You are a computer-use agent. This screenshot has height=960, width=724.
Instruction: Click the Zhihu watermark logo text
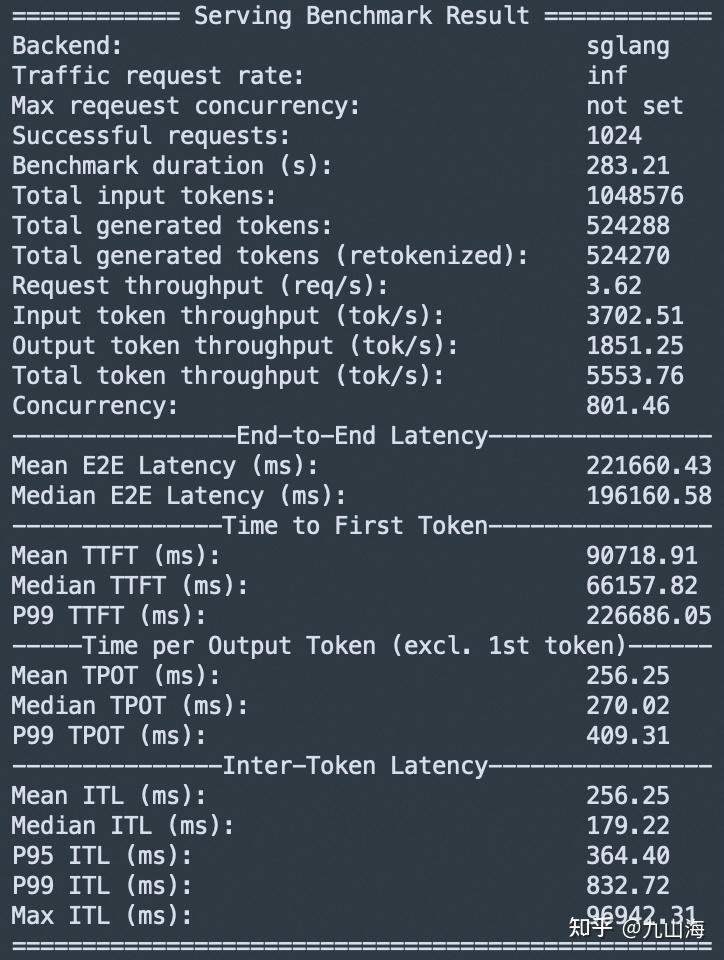(591, 927)
